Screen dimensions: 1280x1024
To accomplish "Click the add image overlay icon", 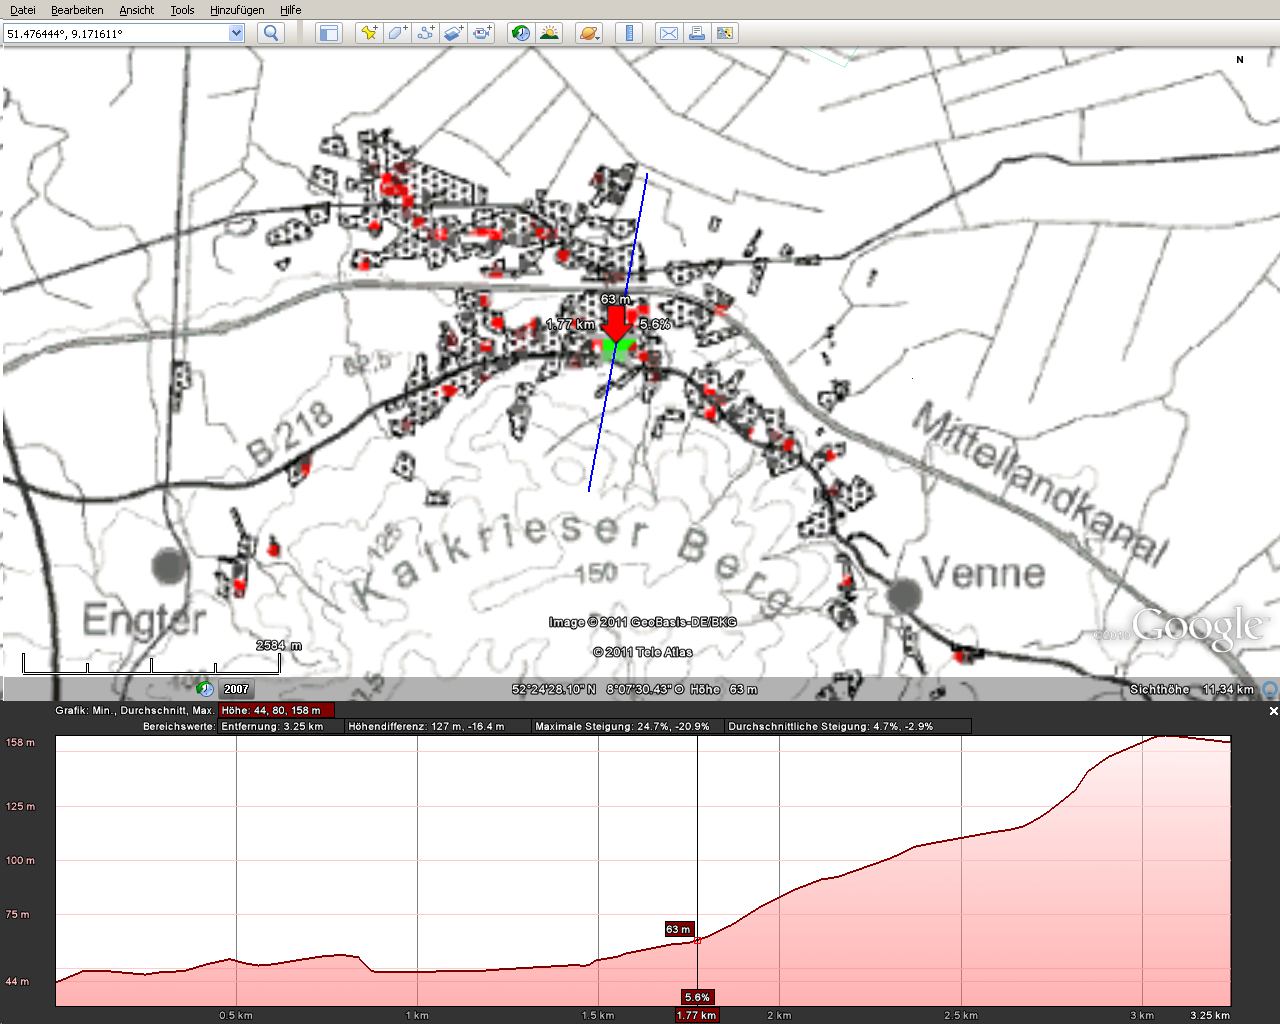I will coord(453,33).
